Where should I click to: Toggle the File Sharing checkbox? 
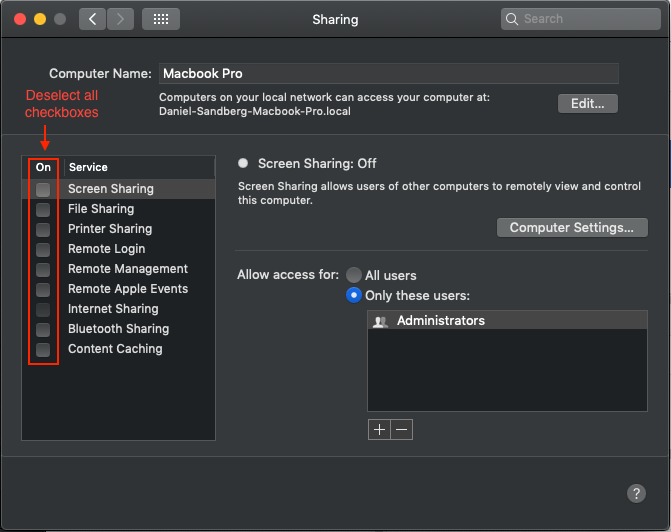tap(43, 209)
